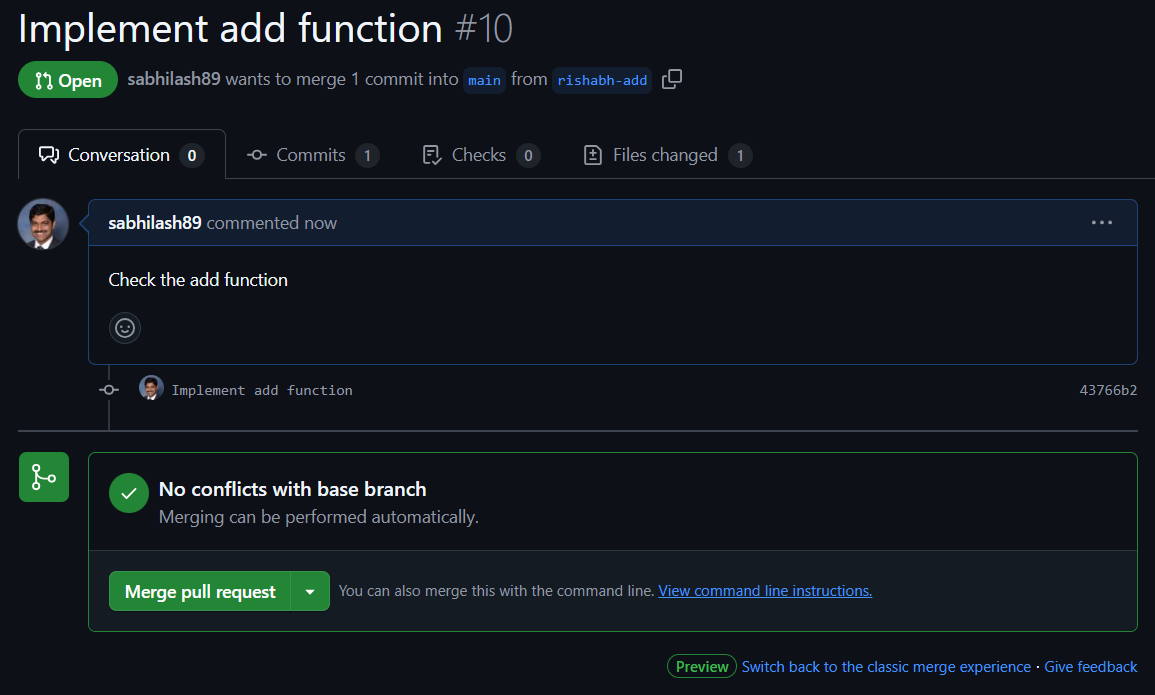Switch to the Conversation tab

pyautogui.click(x=121, y=155)
